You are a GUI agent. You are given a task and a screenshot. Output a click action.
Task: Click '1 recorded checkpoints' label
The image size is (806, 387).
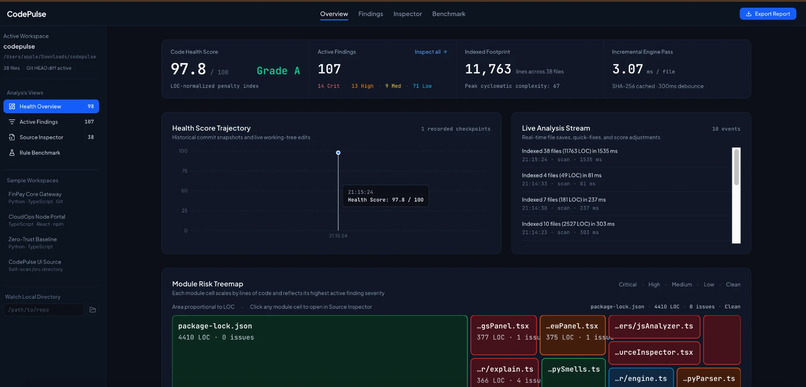click(x=455, y=128)
